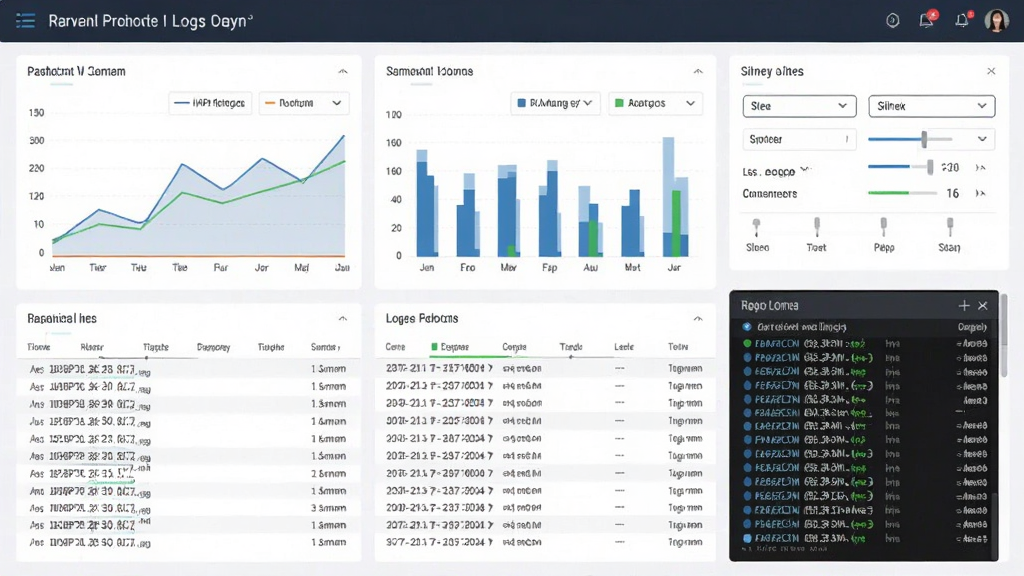This screenshot has height=576, width=1024.
Task: Open the Pocitum series dropdown
Action: pos(304,103)
